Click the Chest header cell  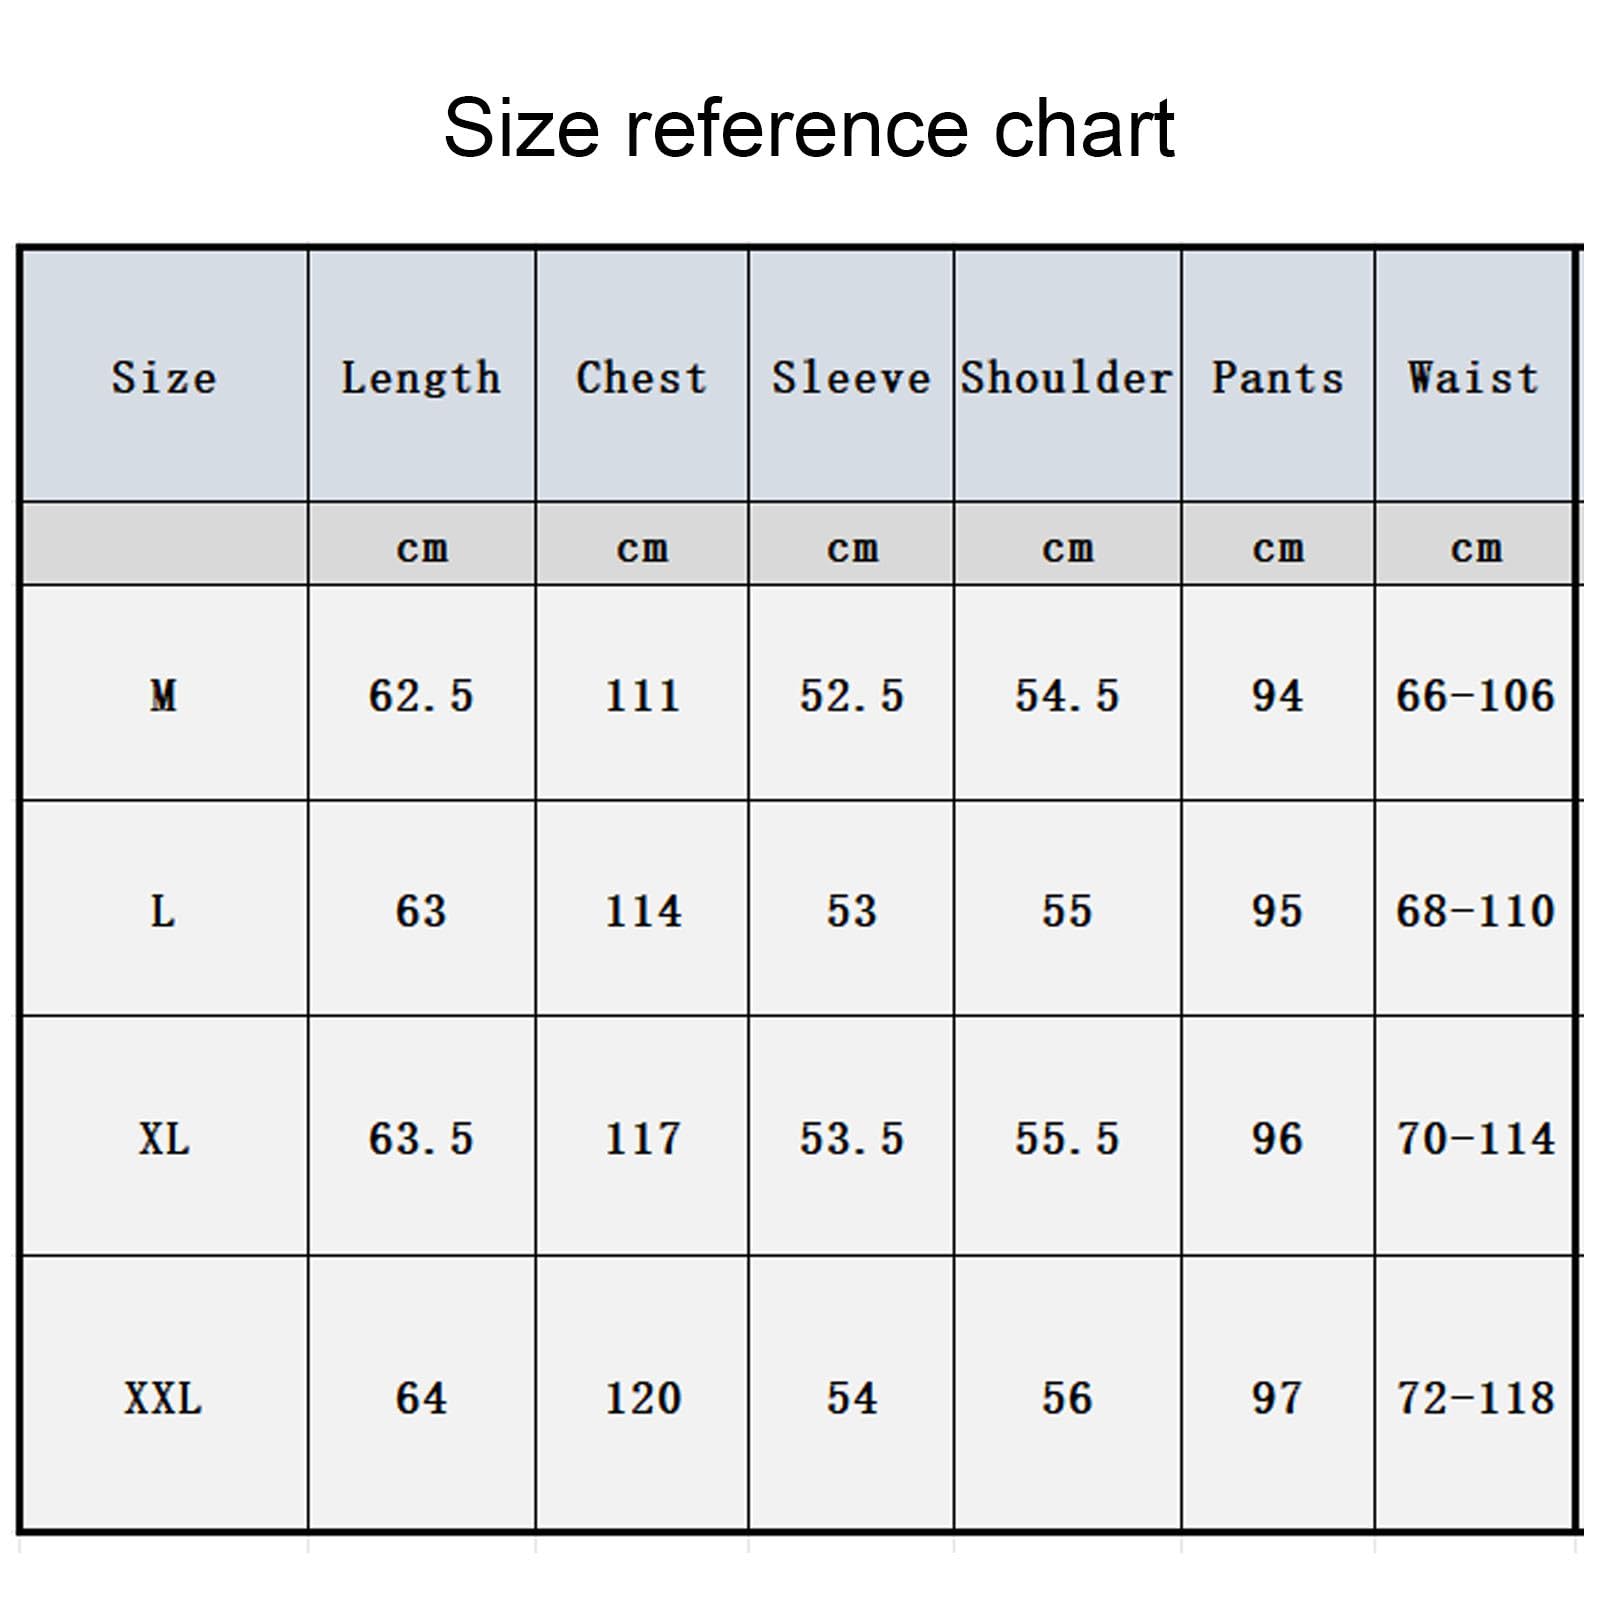(x=641, y=377)
